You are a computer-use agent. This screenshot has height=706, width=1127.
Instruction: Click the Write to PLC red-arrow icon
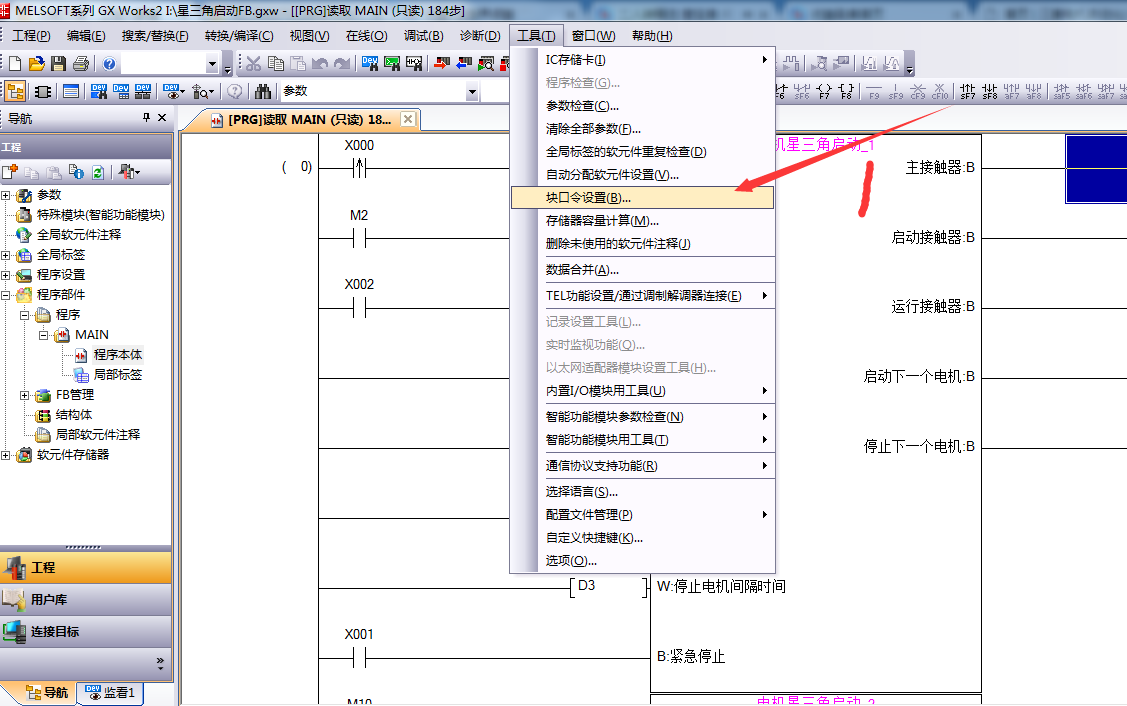tap(442, 64)
